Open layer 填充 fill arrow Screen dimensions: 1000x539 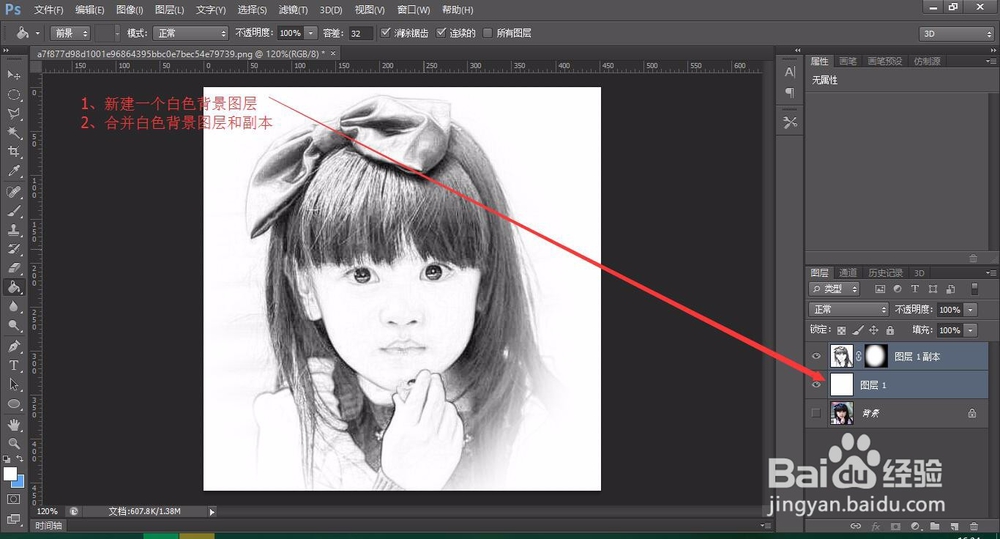tap(971, 330)
